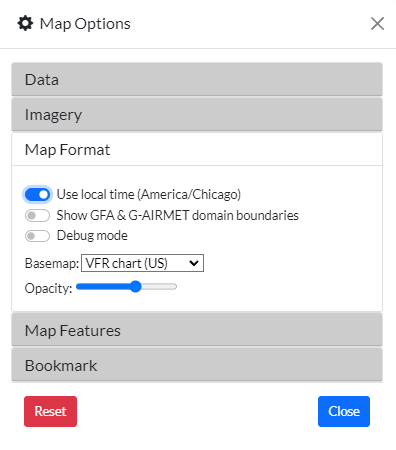Image resolution: width=396 pixels, height=450 pixels.
Task: Enable GFA & G-AIRMET domain boundaries toggle
Action: pos(37,216)
